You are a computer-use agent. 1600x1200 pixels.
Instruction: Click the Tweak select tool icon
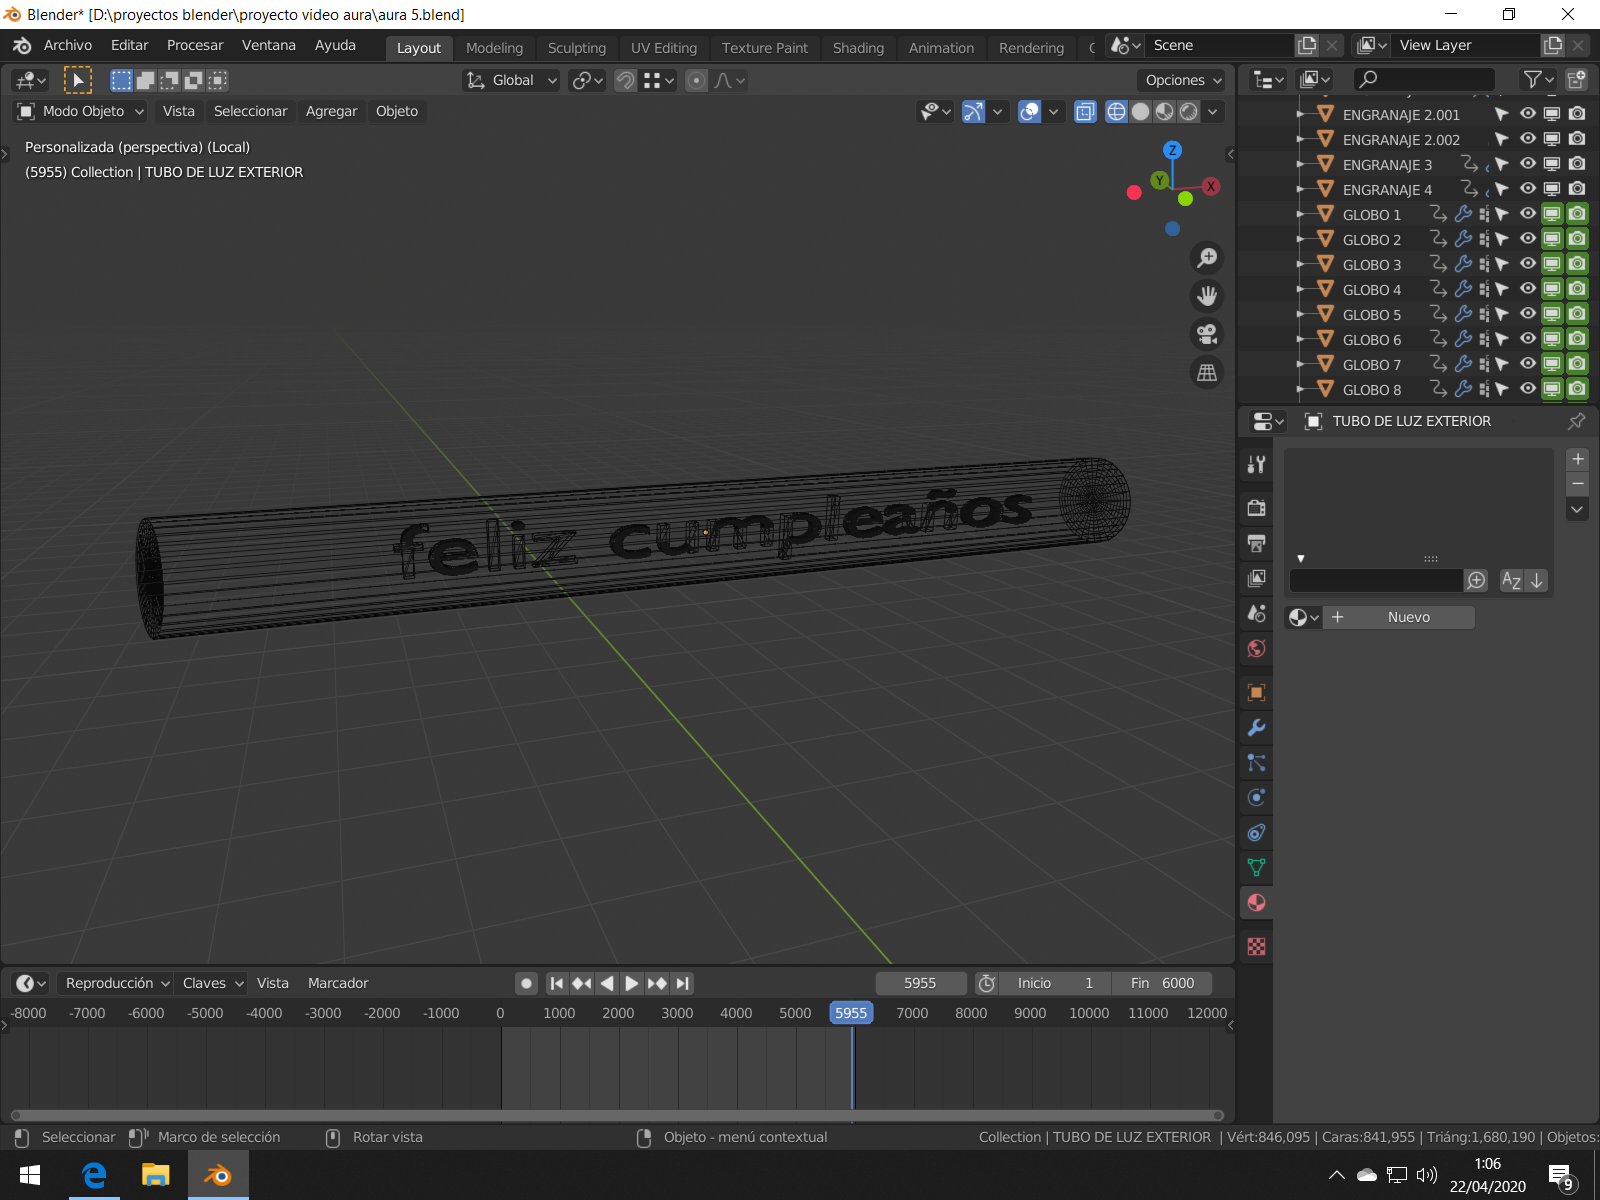click(x=77, y=80)
